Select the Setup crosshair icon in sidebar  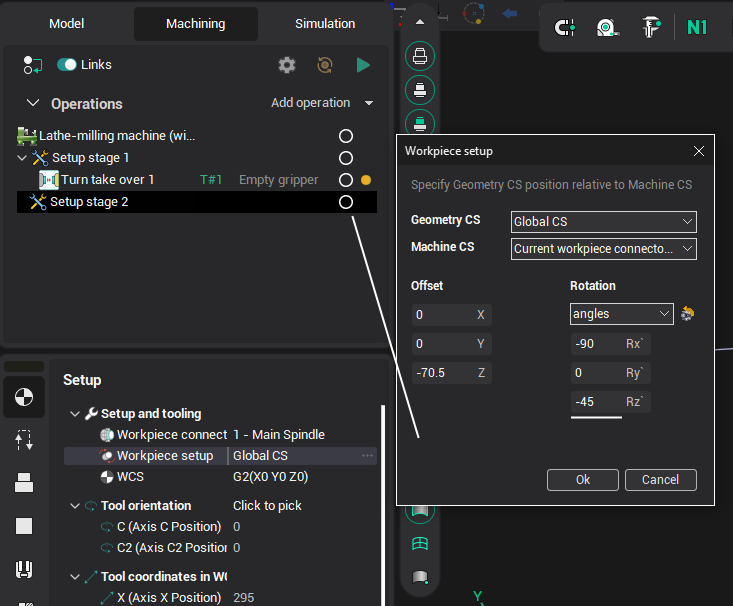tap(23, 397)
